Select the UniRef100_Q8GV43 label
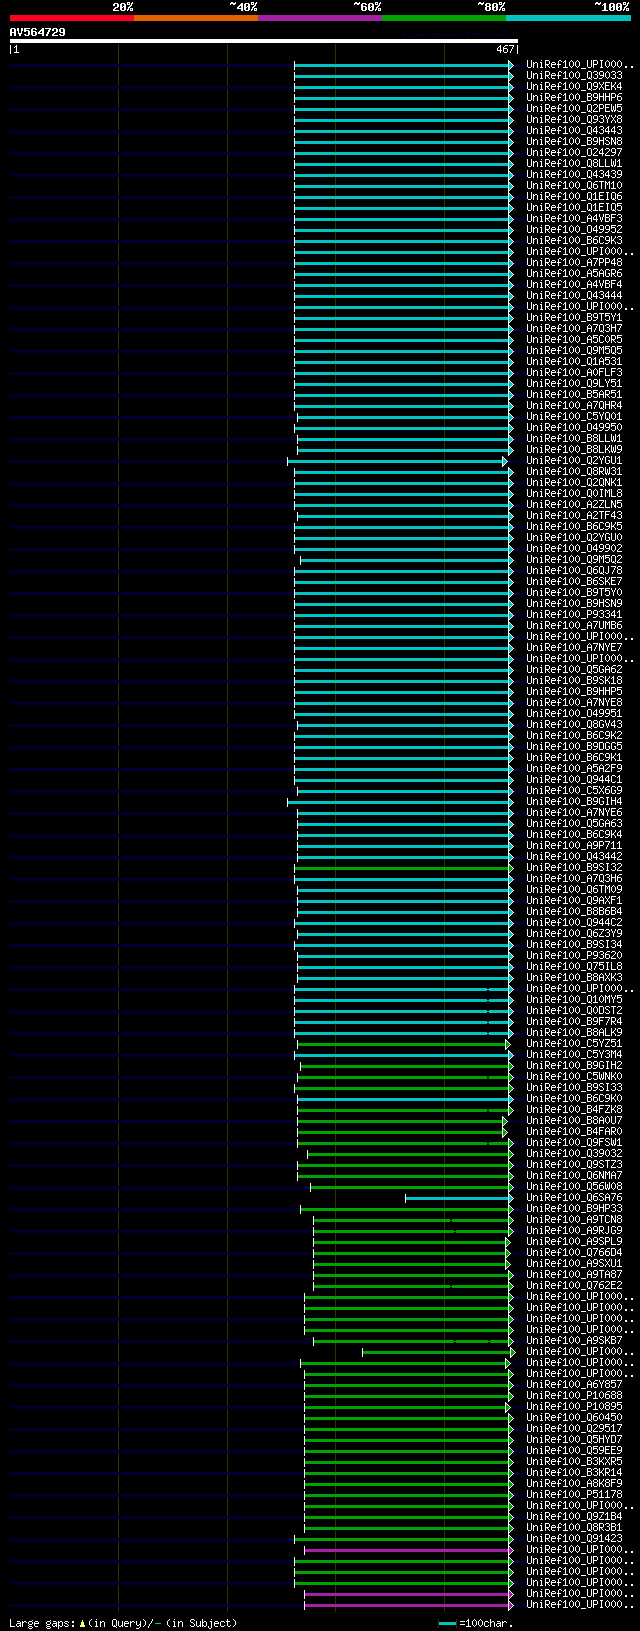Viewport: 640px width, 1631px height. pyautogui.click(x=574, y=724)
